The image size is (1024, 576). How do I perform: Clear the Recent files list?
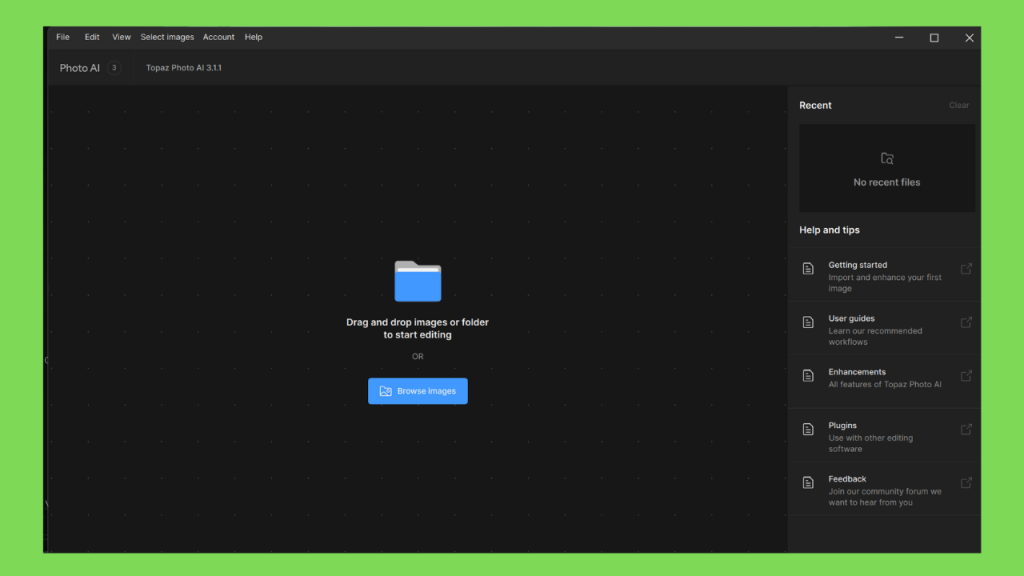pyautogui.click(x=959, y=105)
